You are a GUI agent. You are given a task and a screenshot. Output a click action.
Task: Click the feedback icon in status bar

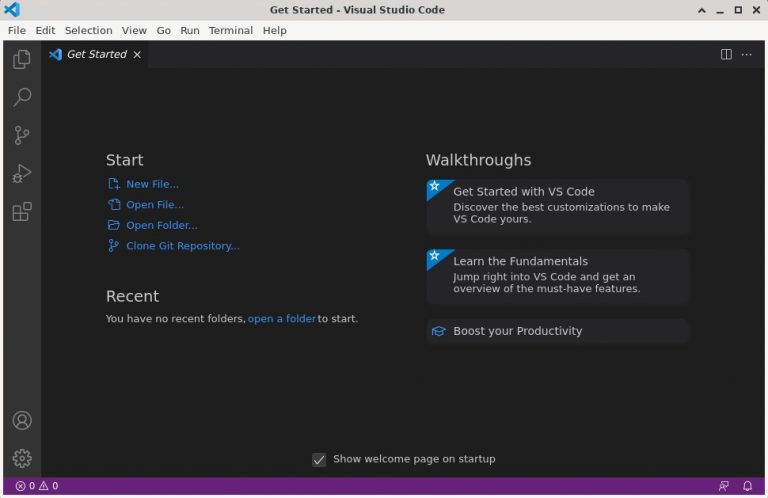click(x=723, y=486)
